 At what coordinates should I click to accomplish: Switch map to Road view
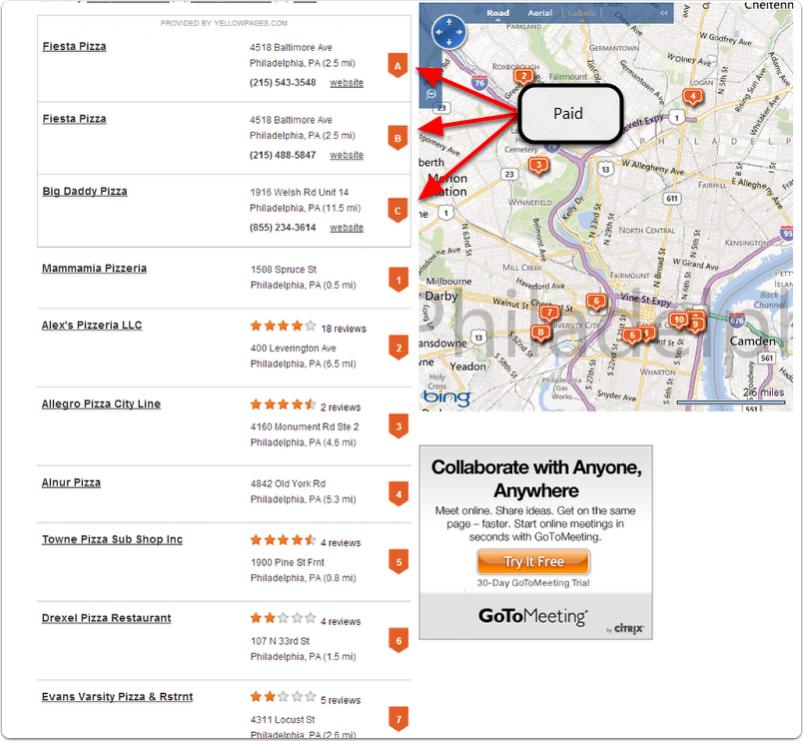(x=498, y=13)
